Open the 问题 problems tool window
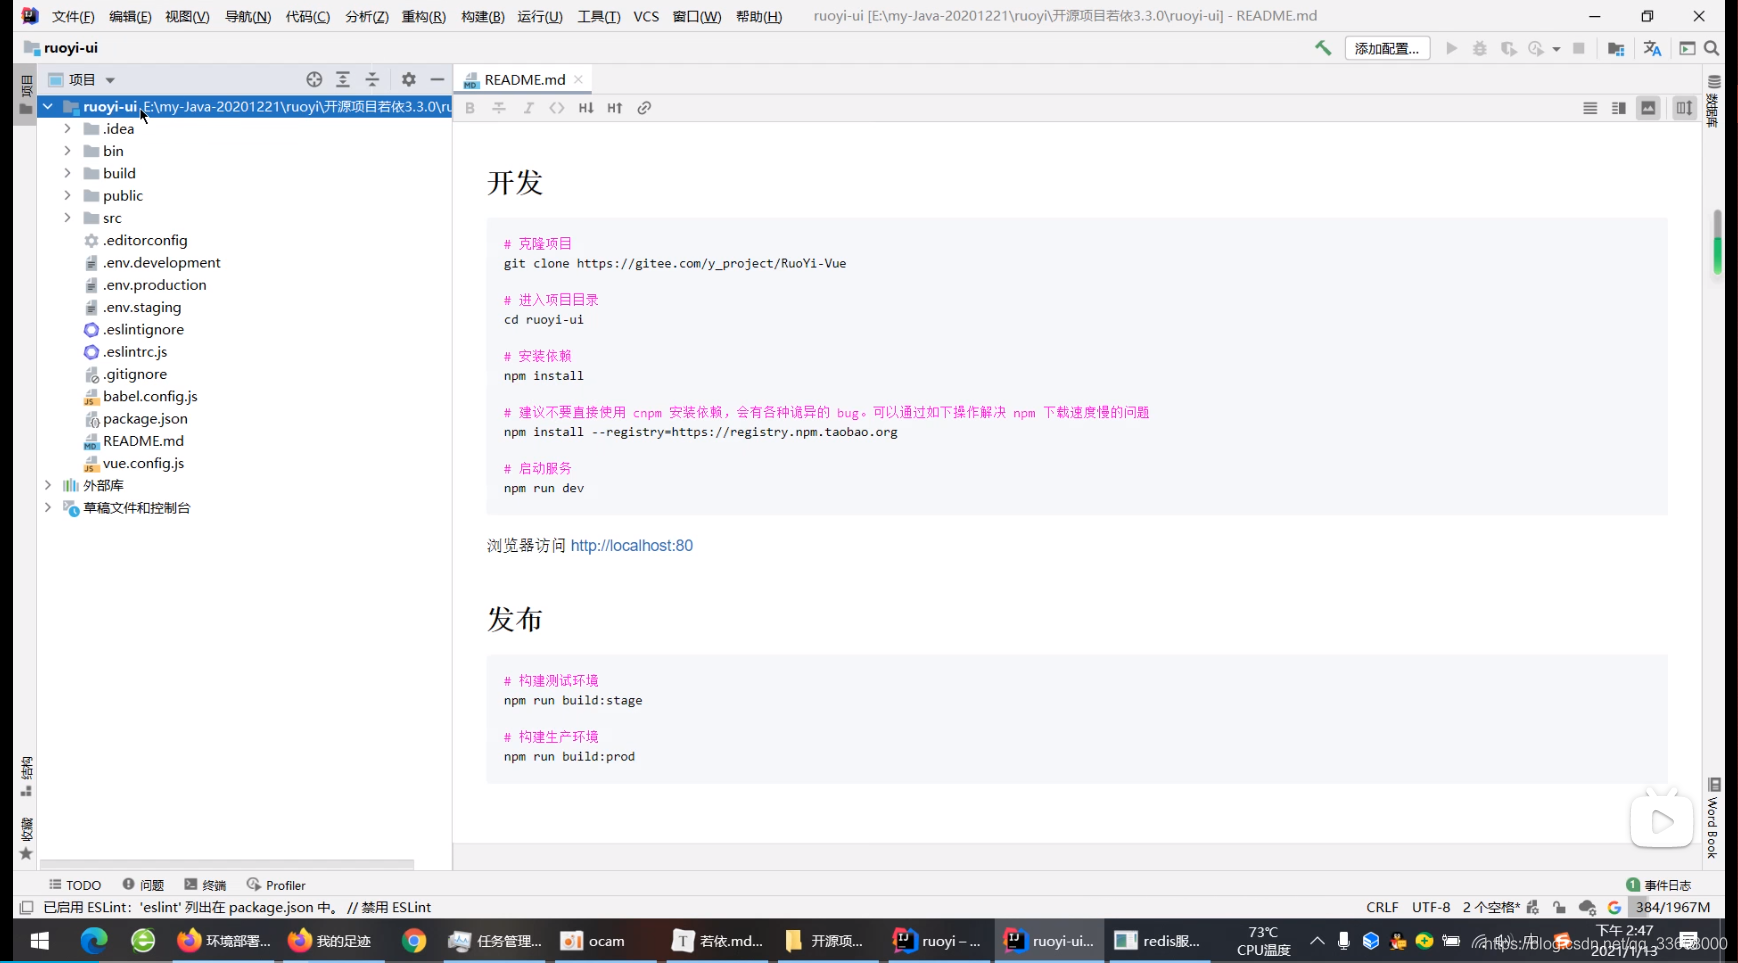Screen dimensions: 1738x963 pos(143,885)
